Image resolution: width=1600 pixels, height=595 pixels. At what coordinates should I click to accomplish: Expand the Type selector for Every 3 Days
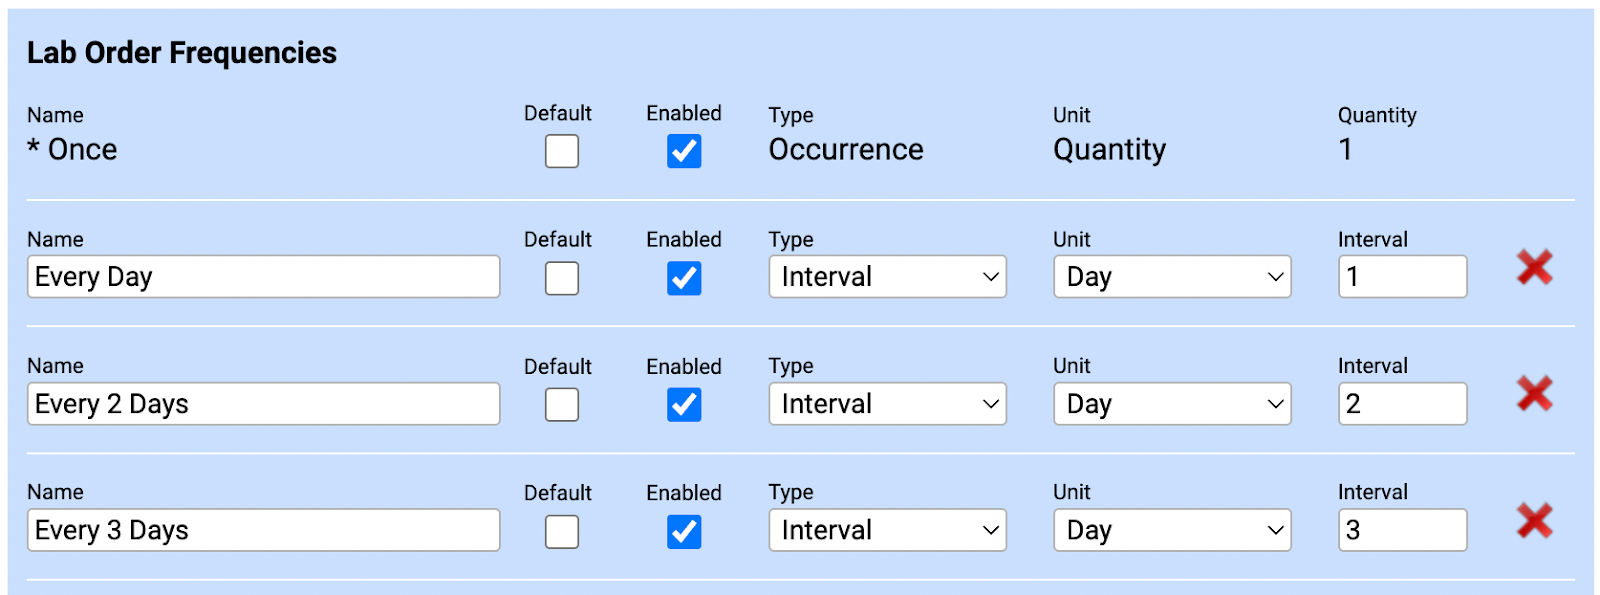(x=887, y=530)
